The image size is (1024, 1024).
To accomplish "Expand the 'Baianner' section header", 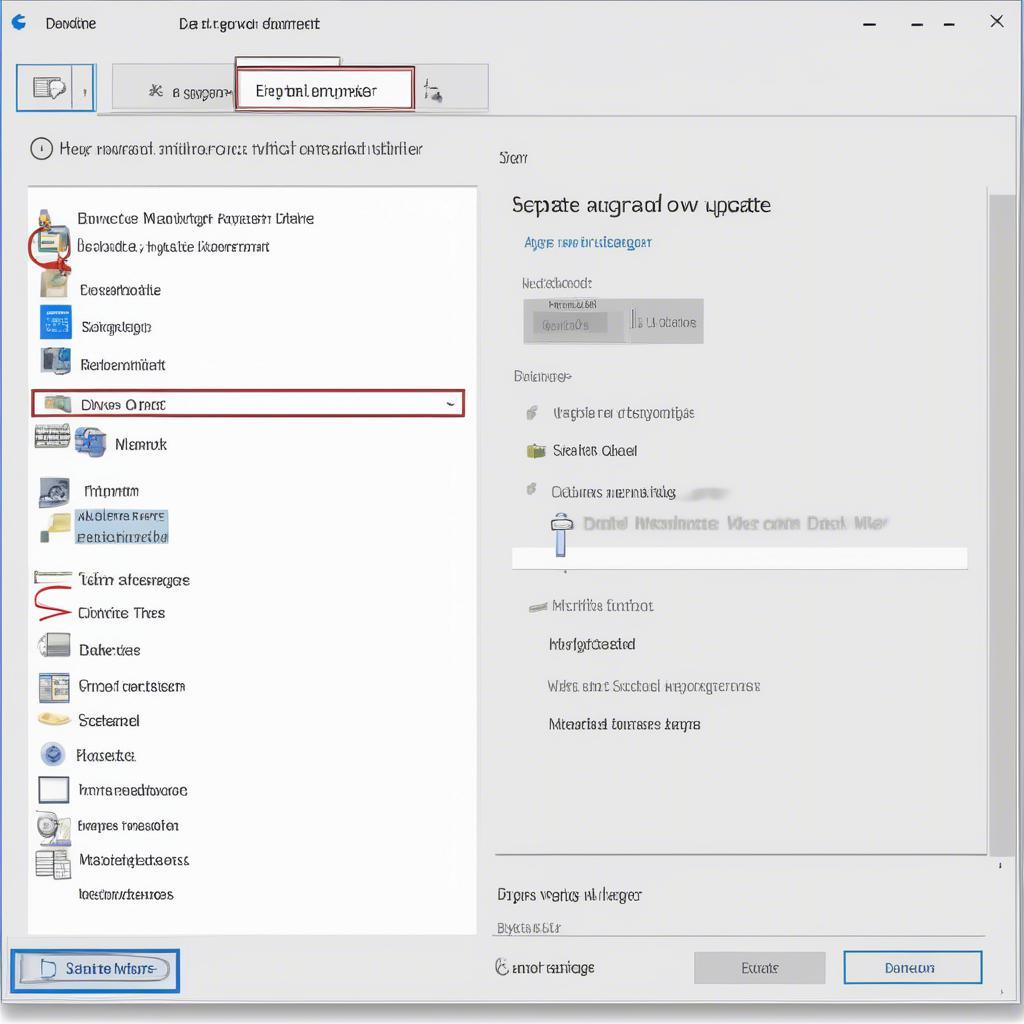I will [x=542, y=376].
